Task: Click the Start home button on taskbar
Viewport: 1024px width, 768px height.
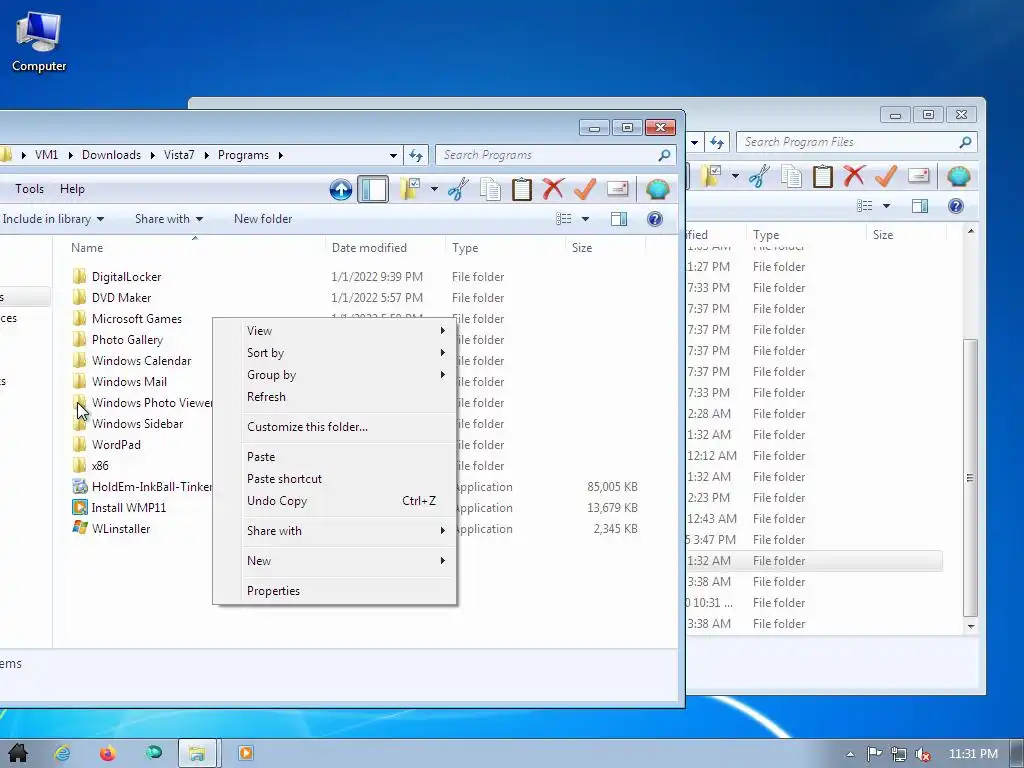Action: 18,753
